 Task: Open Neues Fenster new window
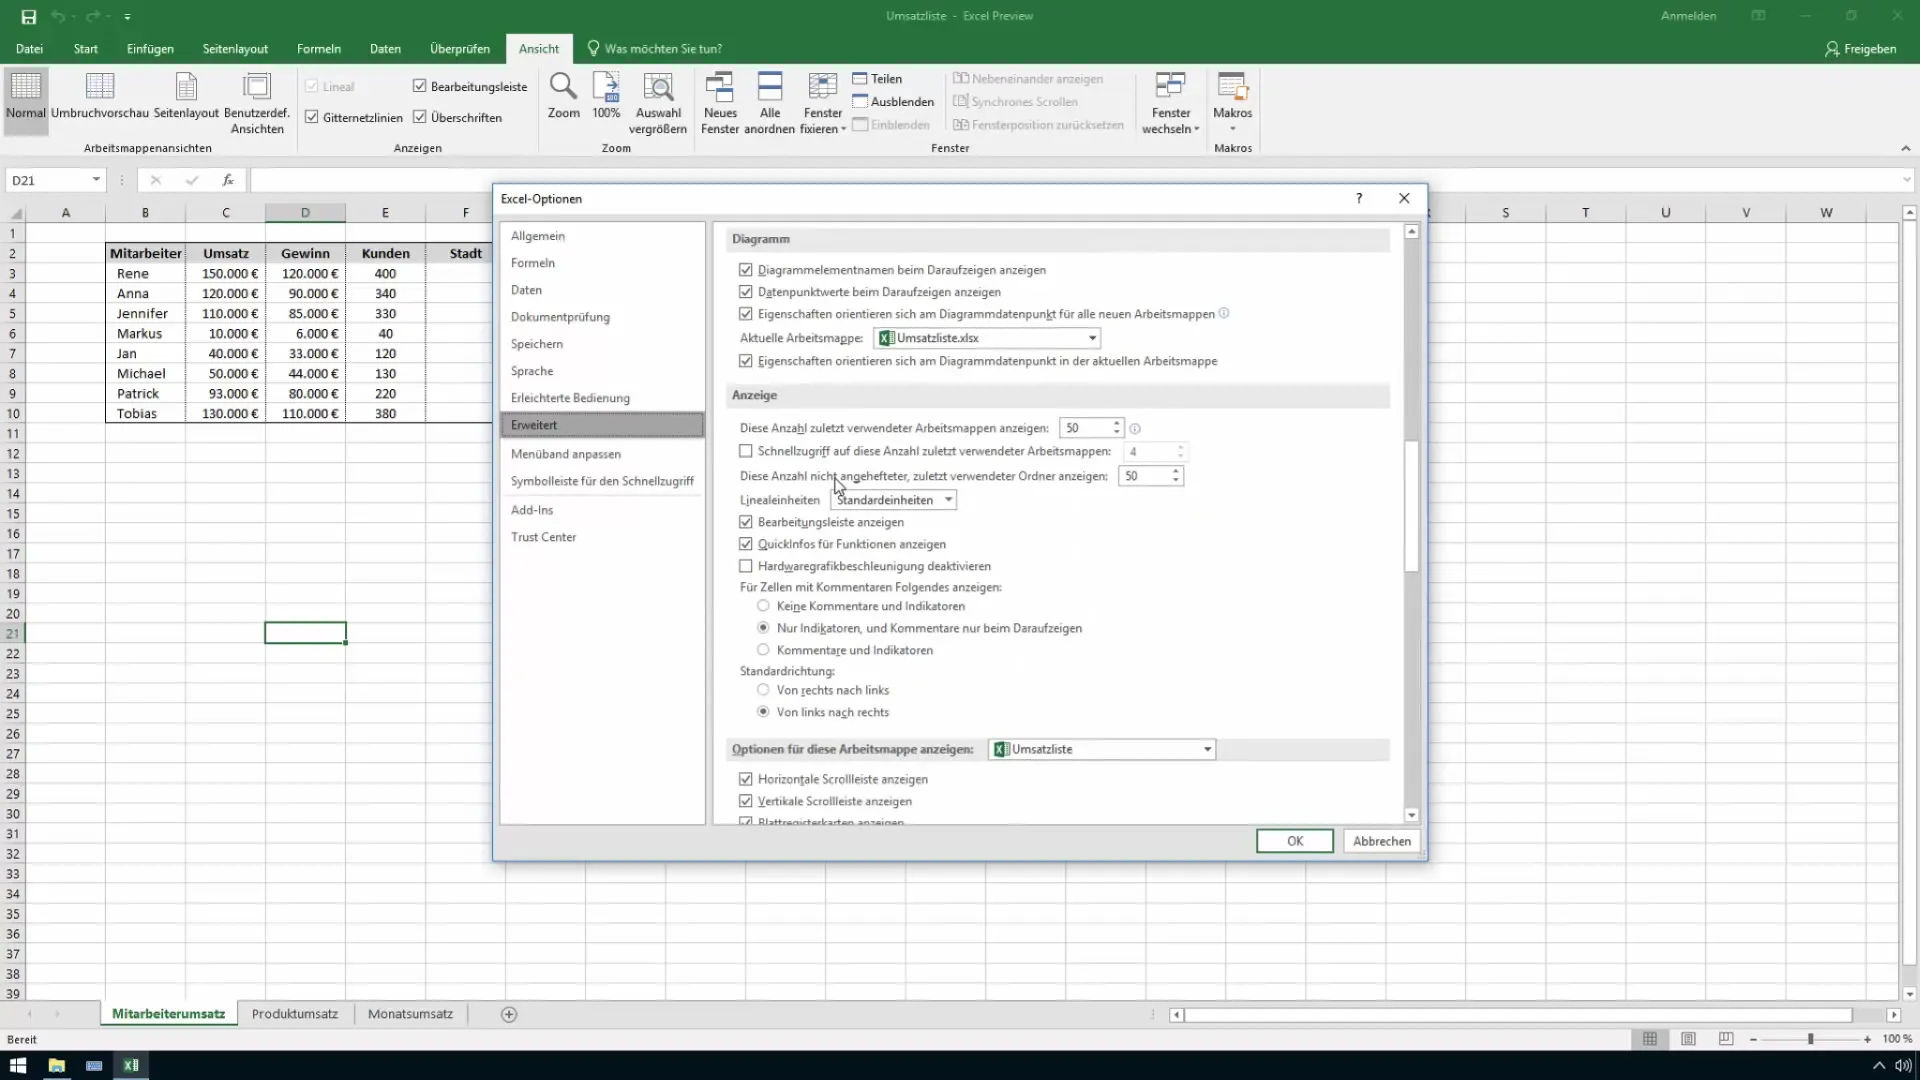click(720, 103)
